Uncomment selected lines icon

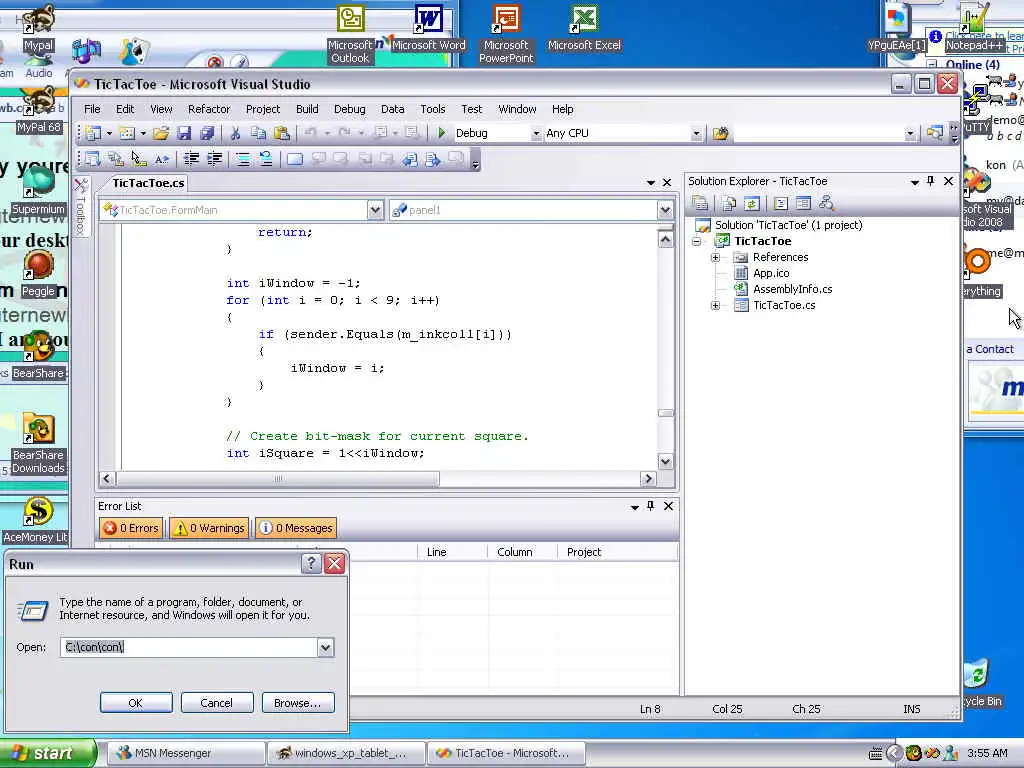coord(266,159)
